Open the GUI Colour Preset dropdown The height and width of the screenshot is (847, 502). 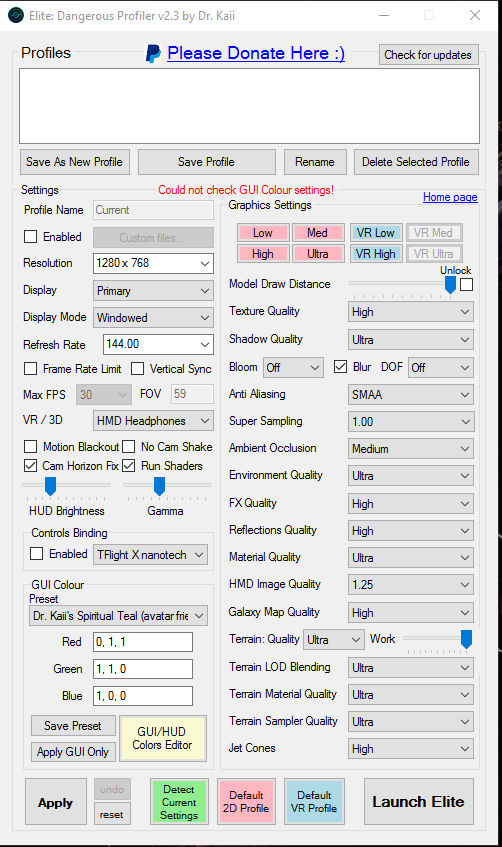[x=118, y=616]
